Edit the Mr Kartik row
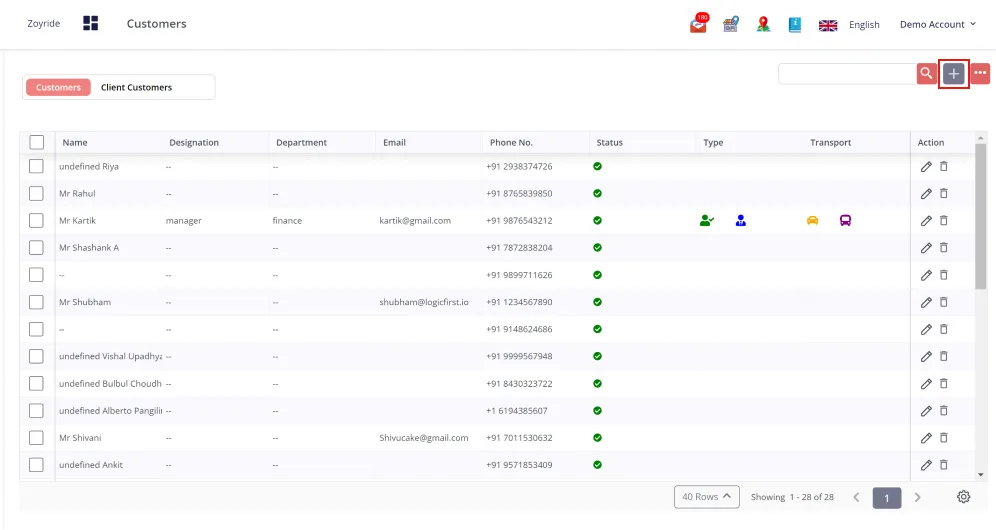The width and height of the screenshot is (996, 530). [926, 221]
